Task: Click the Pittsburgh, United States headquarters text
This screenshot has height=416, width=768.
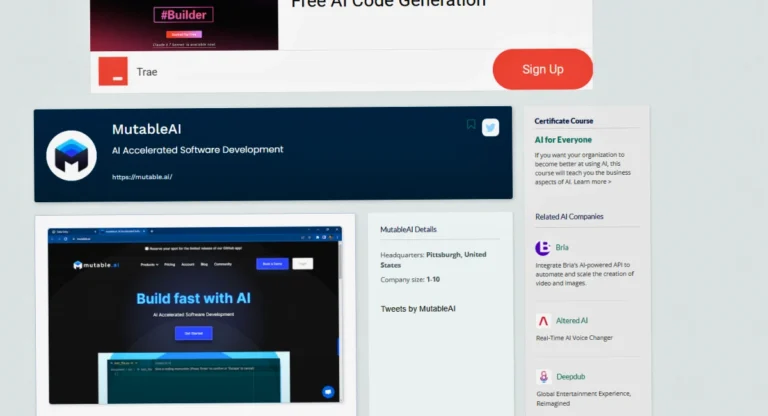Action: [433, 260]
